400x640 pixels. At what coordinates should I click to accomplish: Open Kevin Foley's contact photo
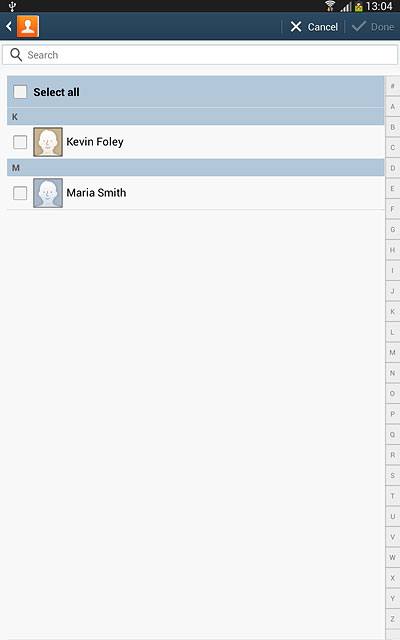[x=48, y=142]
